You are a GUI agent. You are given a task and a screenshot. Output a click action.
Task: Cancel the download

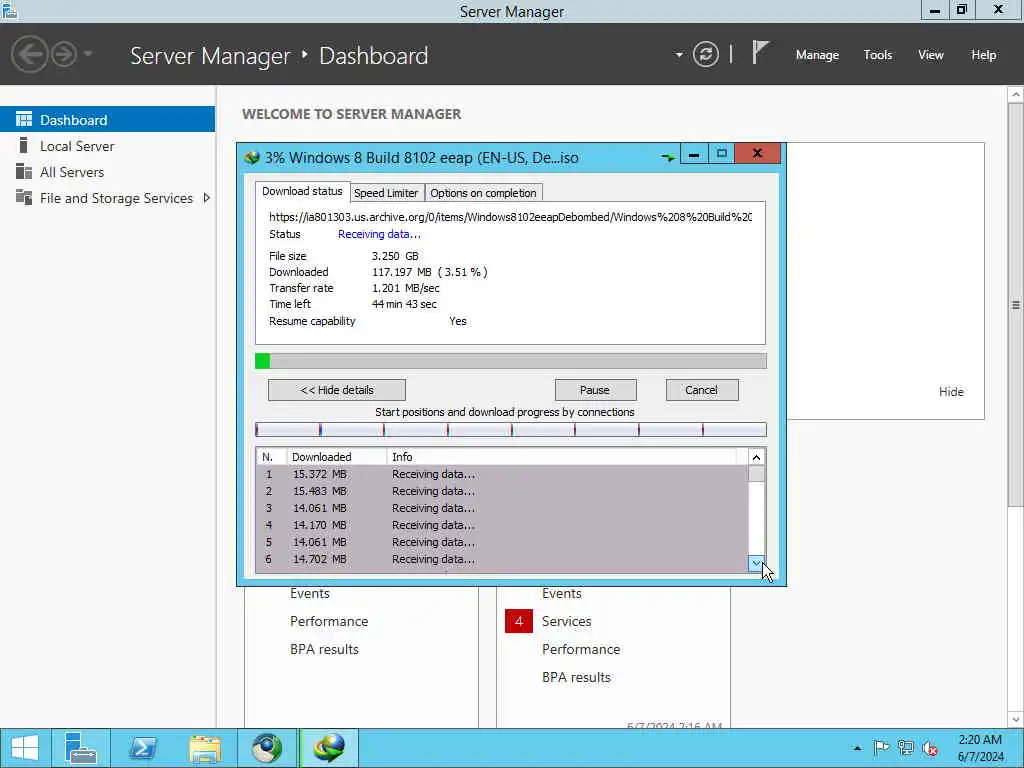[x=702, y=390]
